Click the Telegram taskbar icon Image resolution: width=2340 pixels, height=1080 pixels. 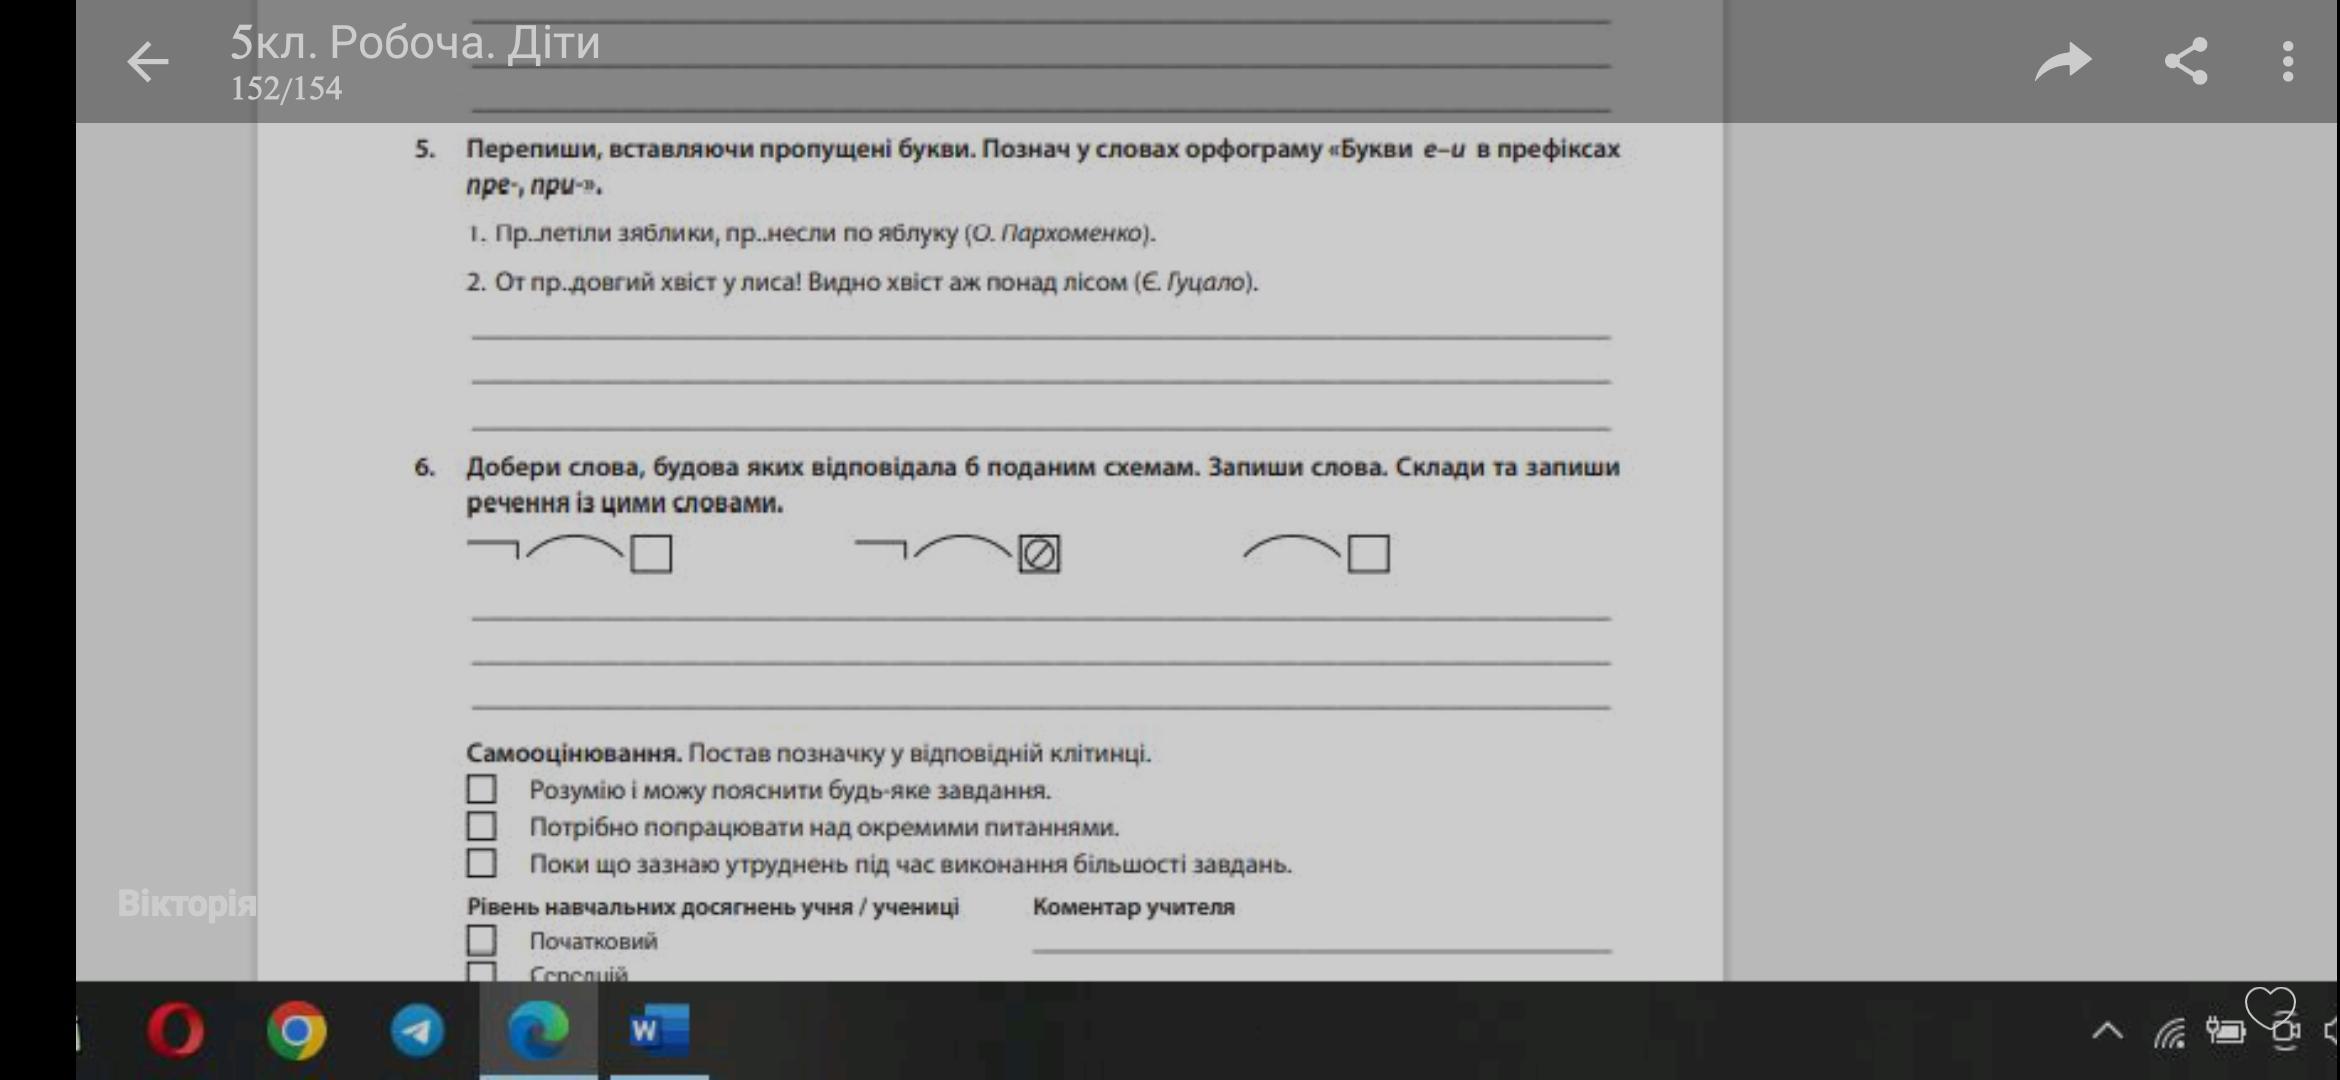pyautogui.click(x=417, y=1030)
